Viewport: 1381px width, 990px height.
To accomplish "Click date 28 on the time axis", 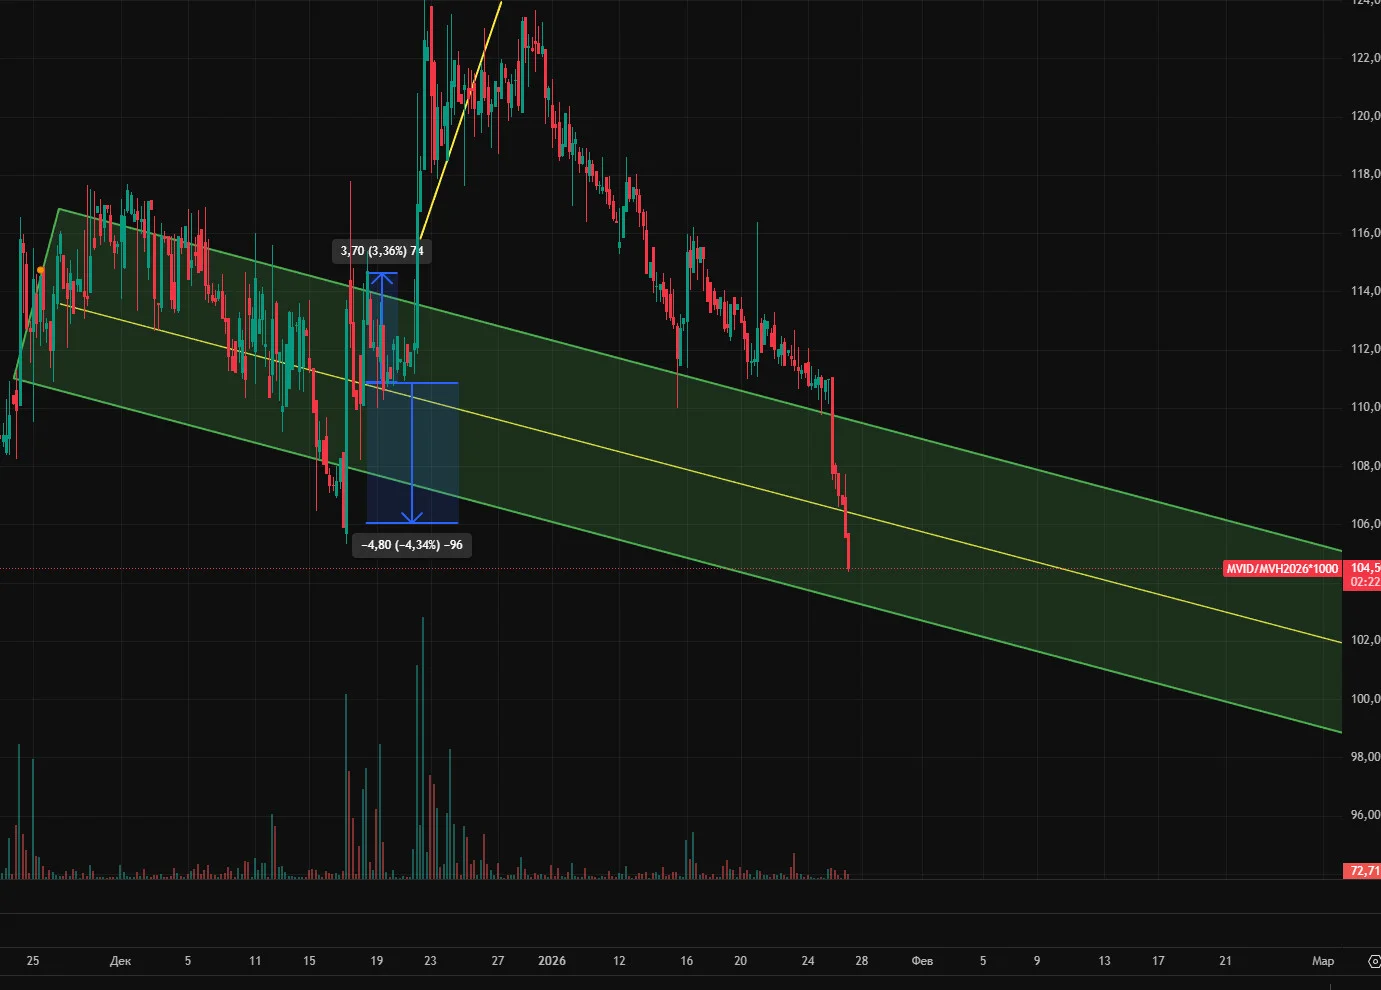I will tap(861, 961).
